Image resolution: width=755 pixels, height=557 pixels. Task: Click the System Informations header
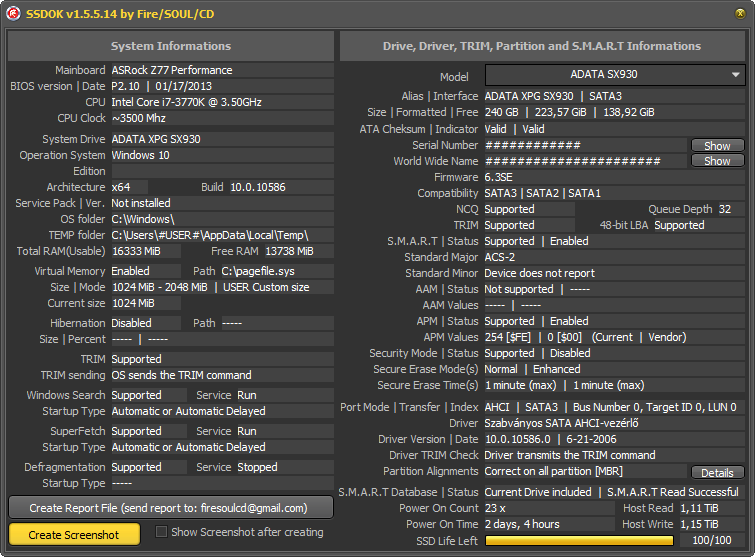tap(171, 46)
